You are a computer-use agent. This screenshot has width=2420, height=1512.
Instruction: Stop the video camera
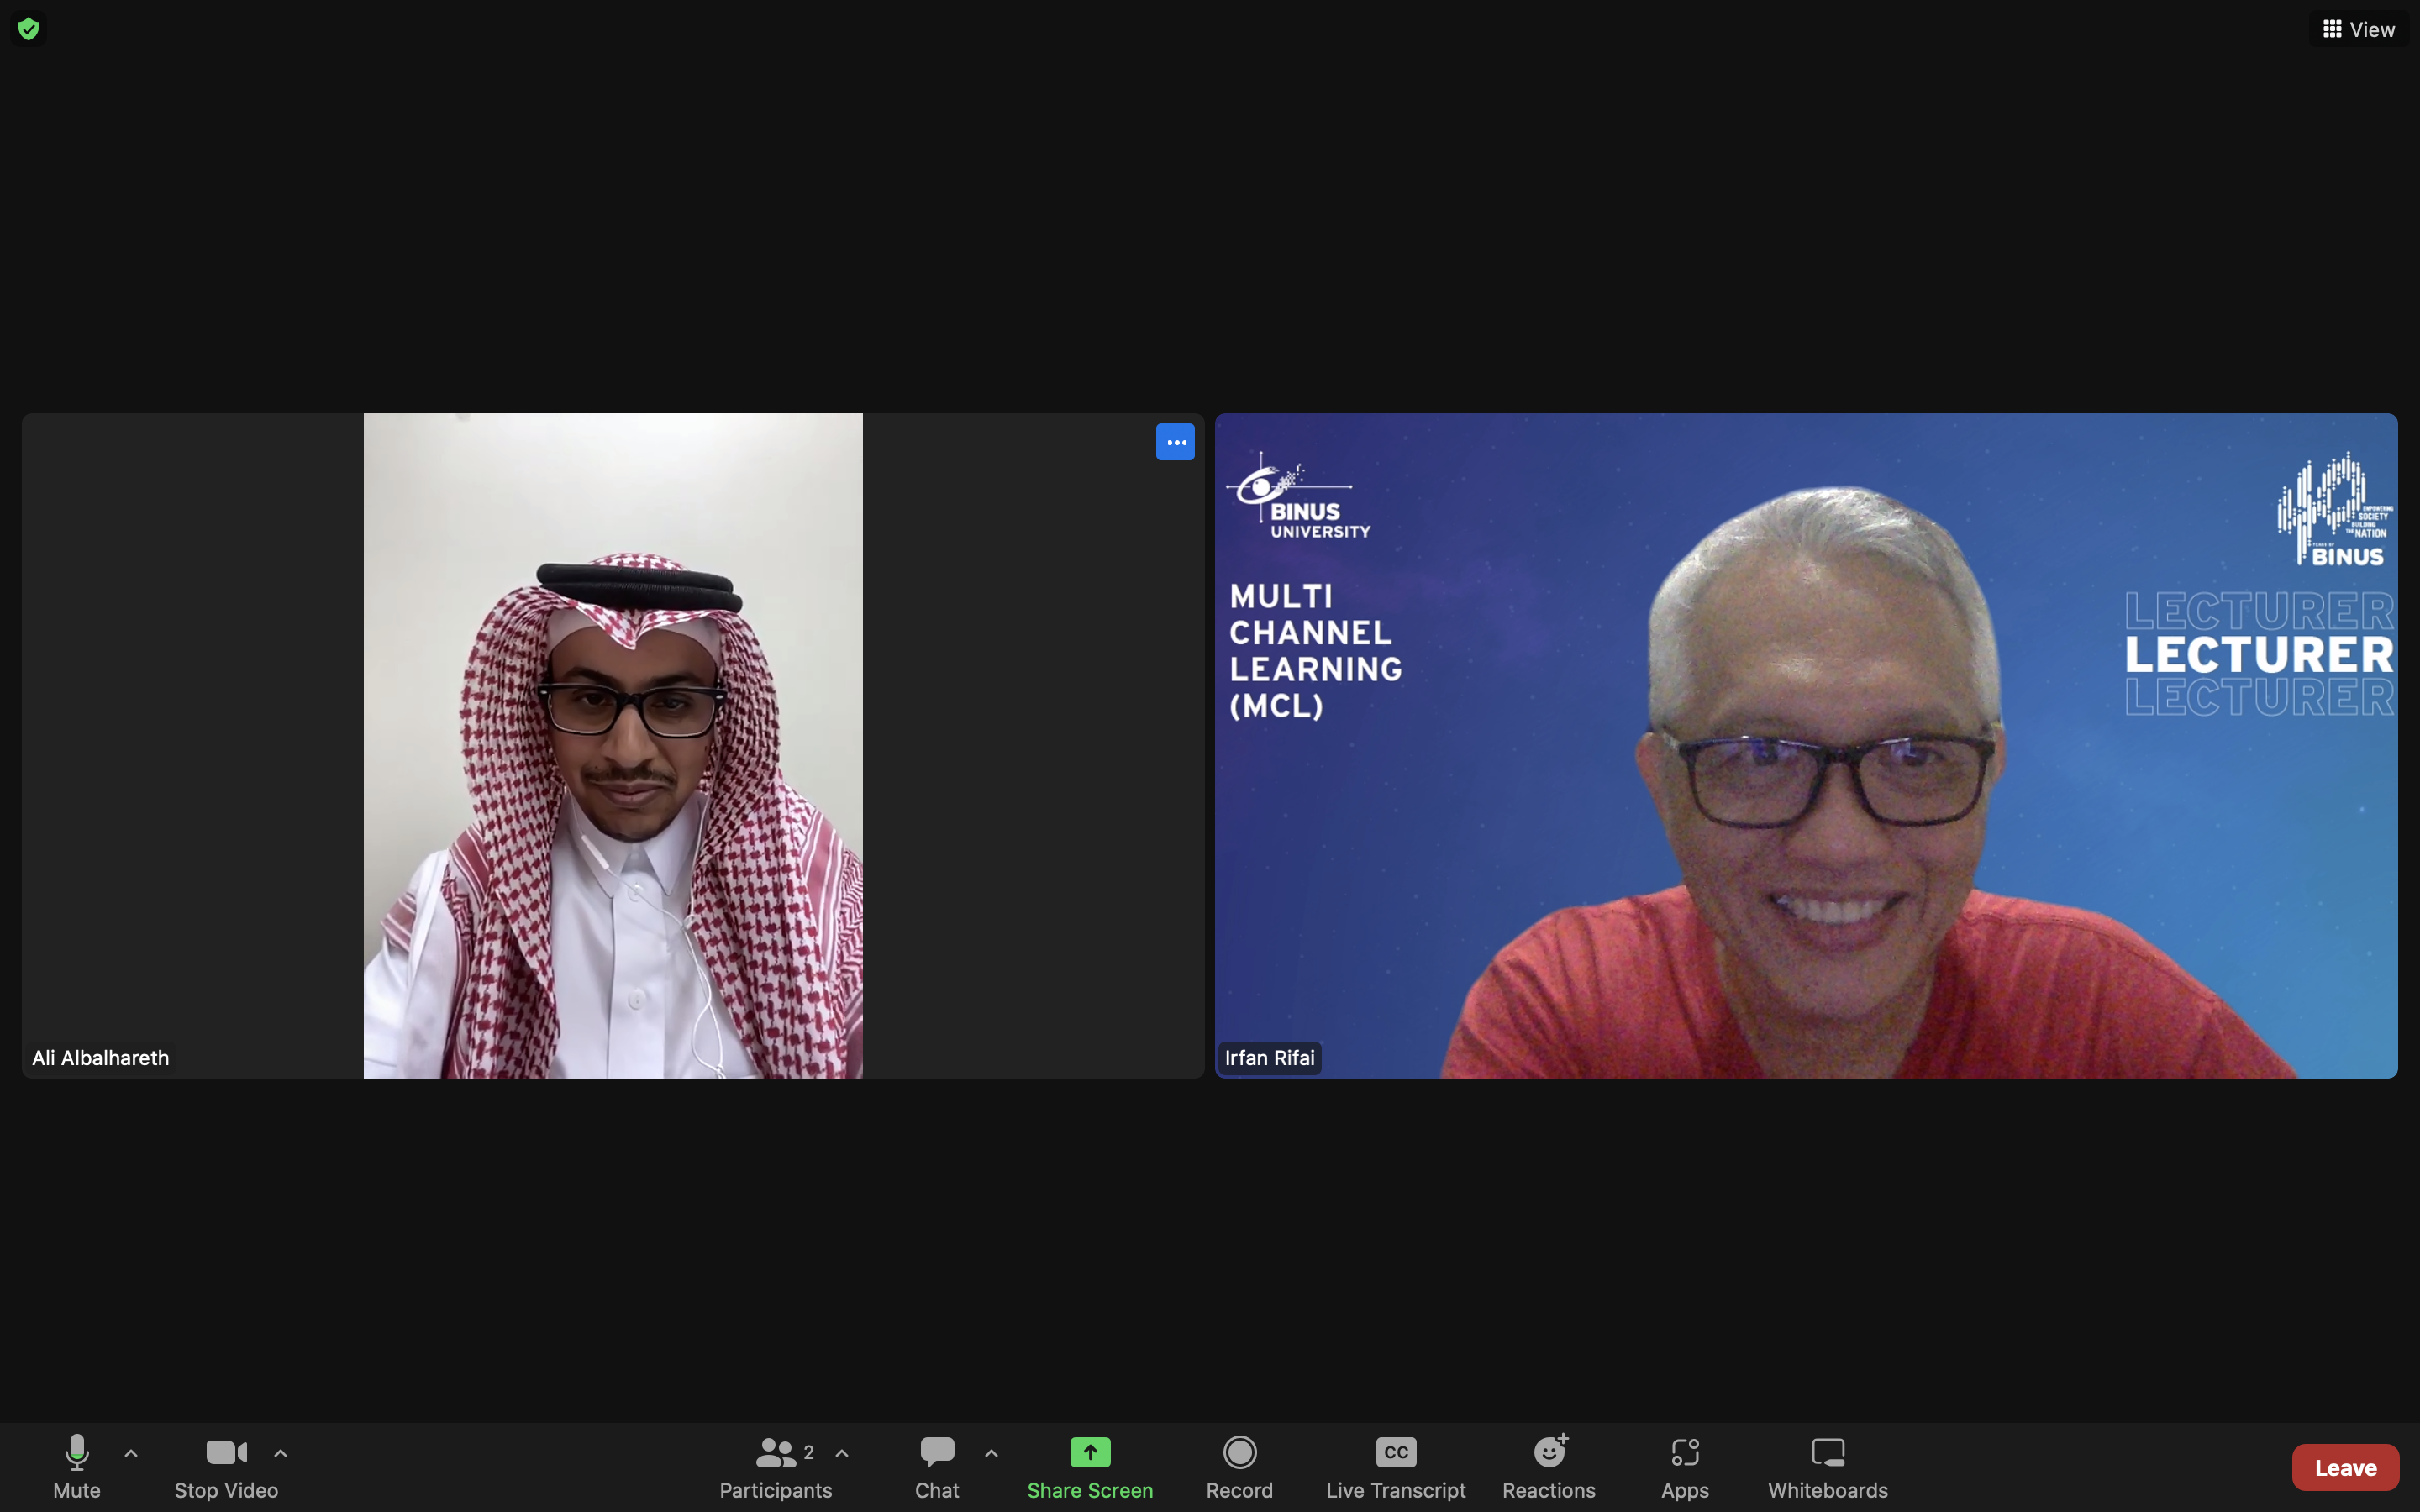click(226, 1466)
